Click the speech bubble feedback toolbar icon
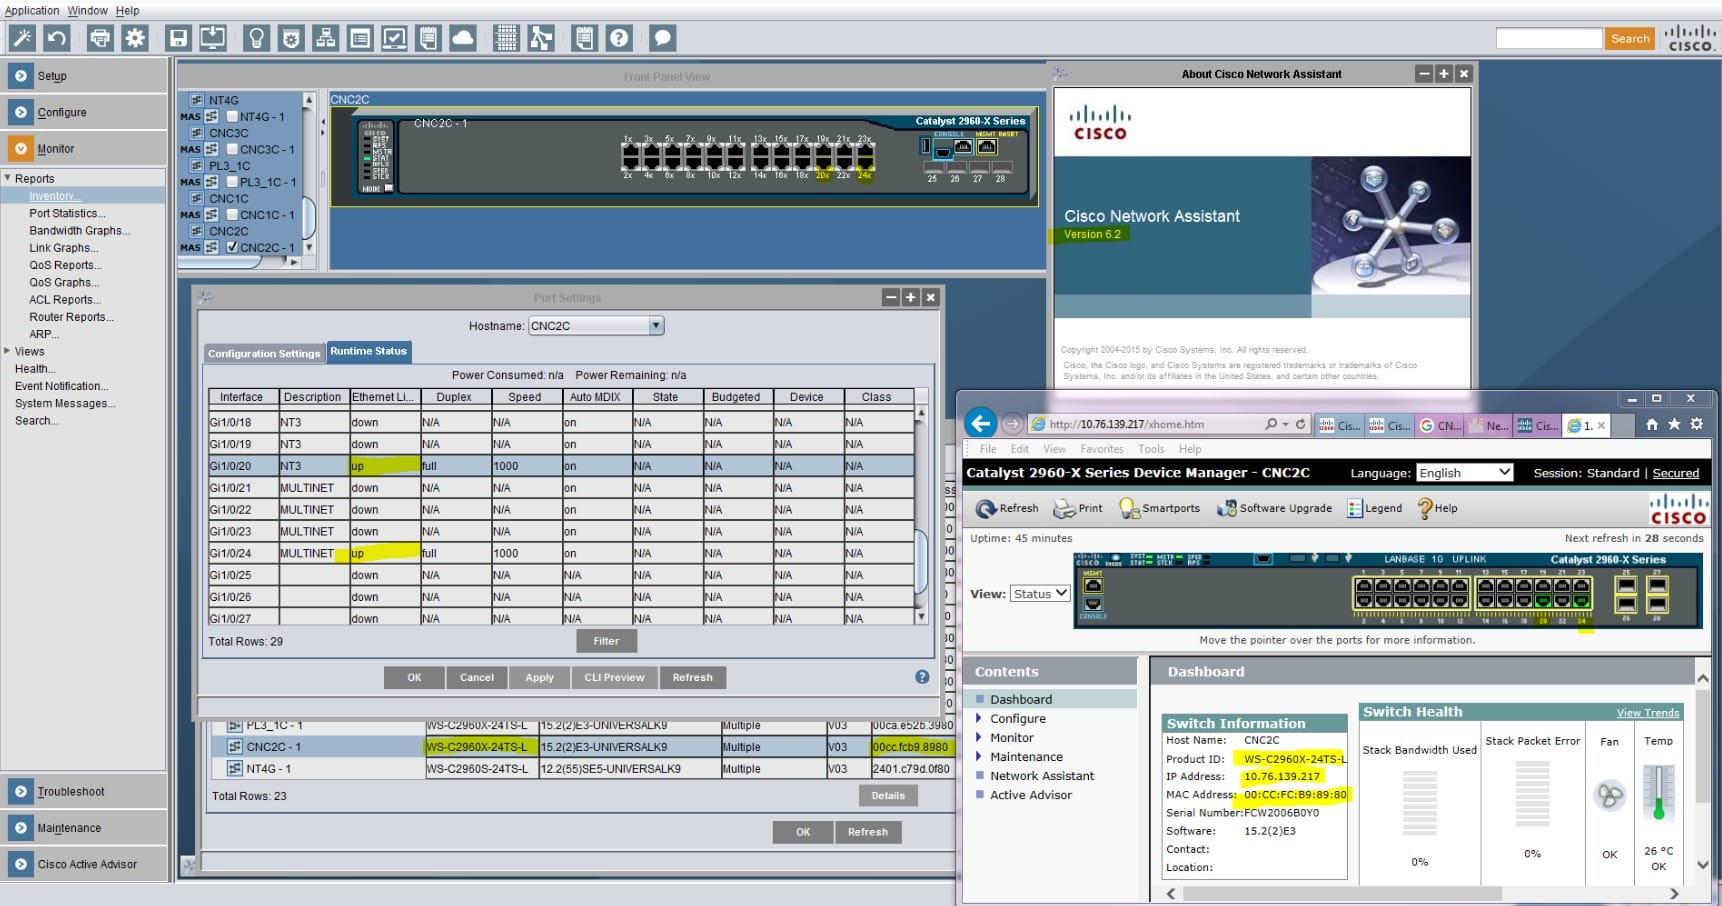Image resolution: width=1722 pixels, height=906 pixels. (662, 38)
